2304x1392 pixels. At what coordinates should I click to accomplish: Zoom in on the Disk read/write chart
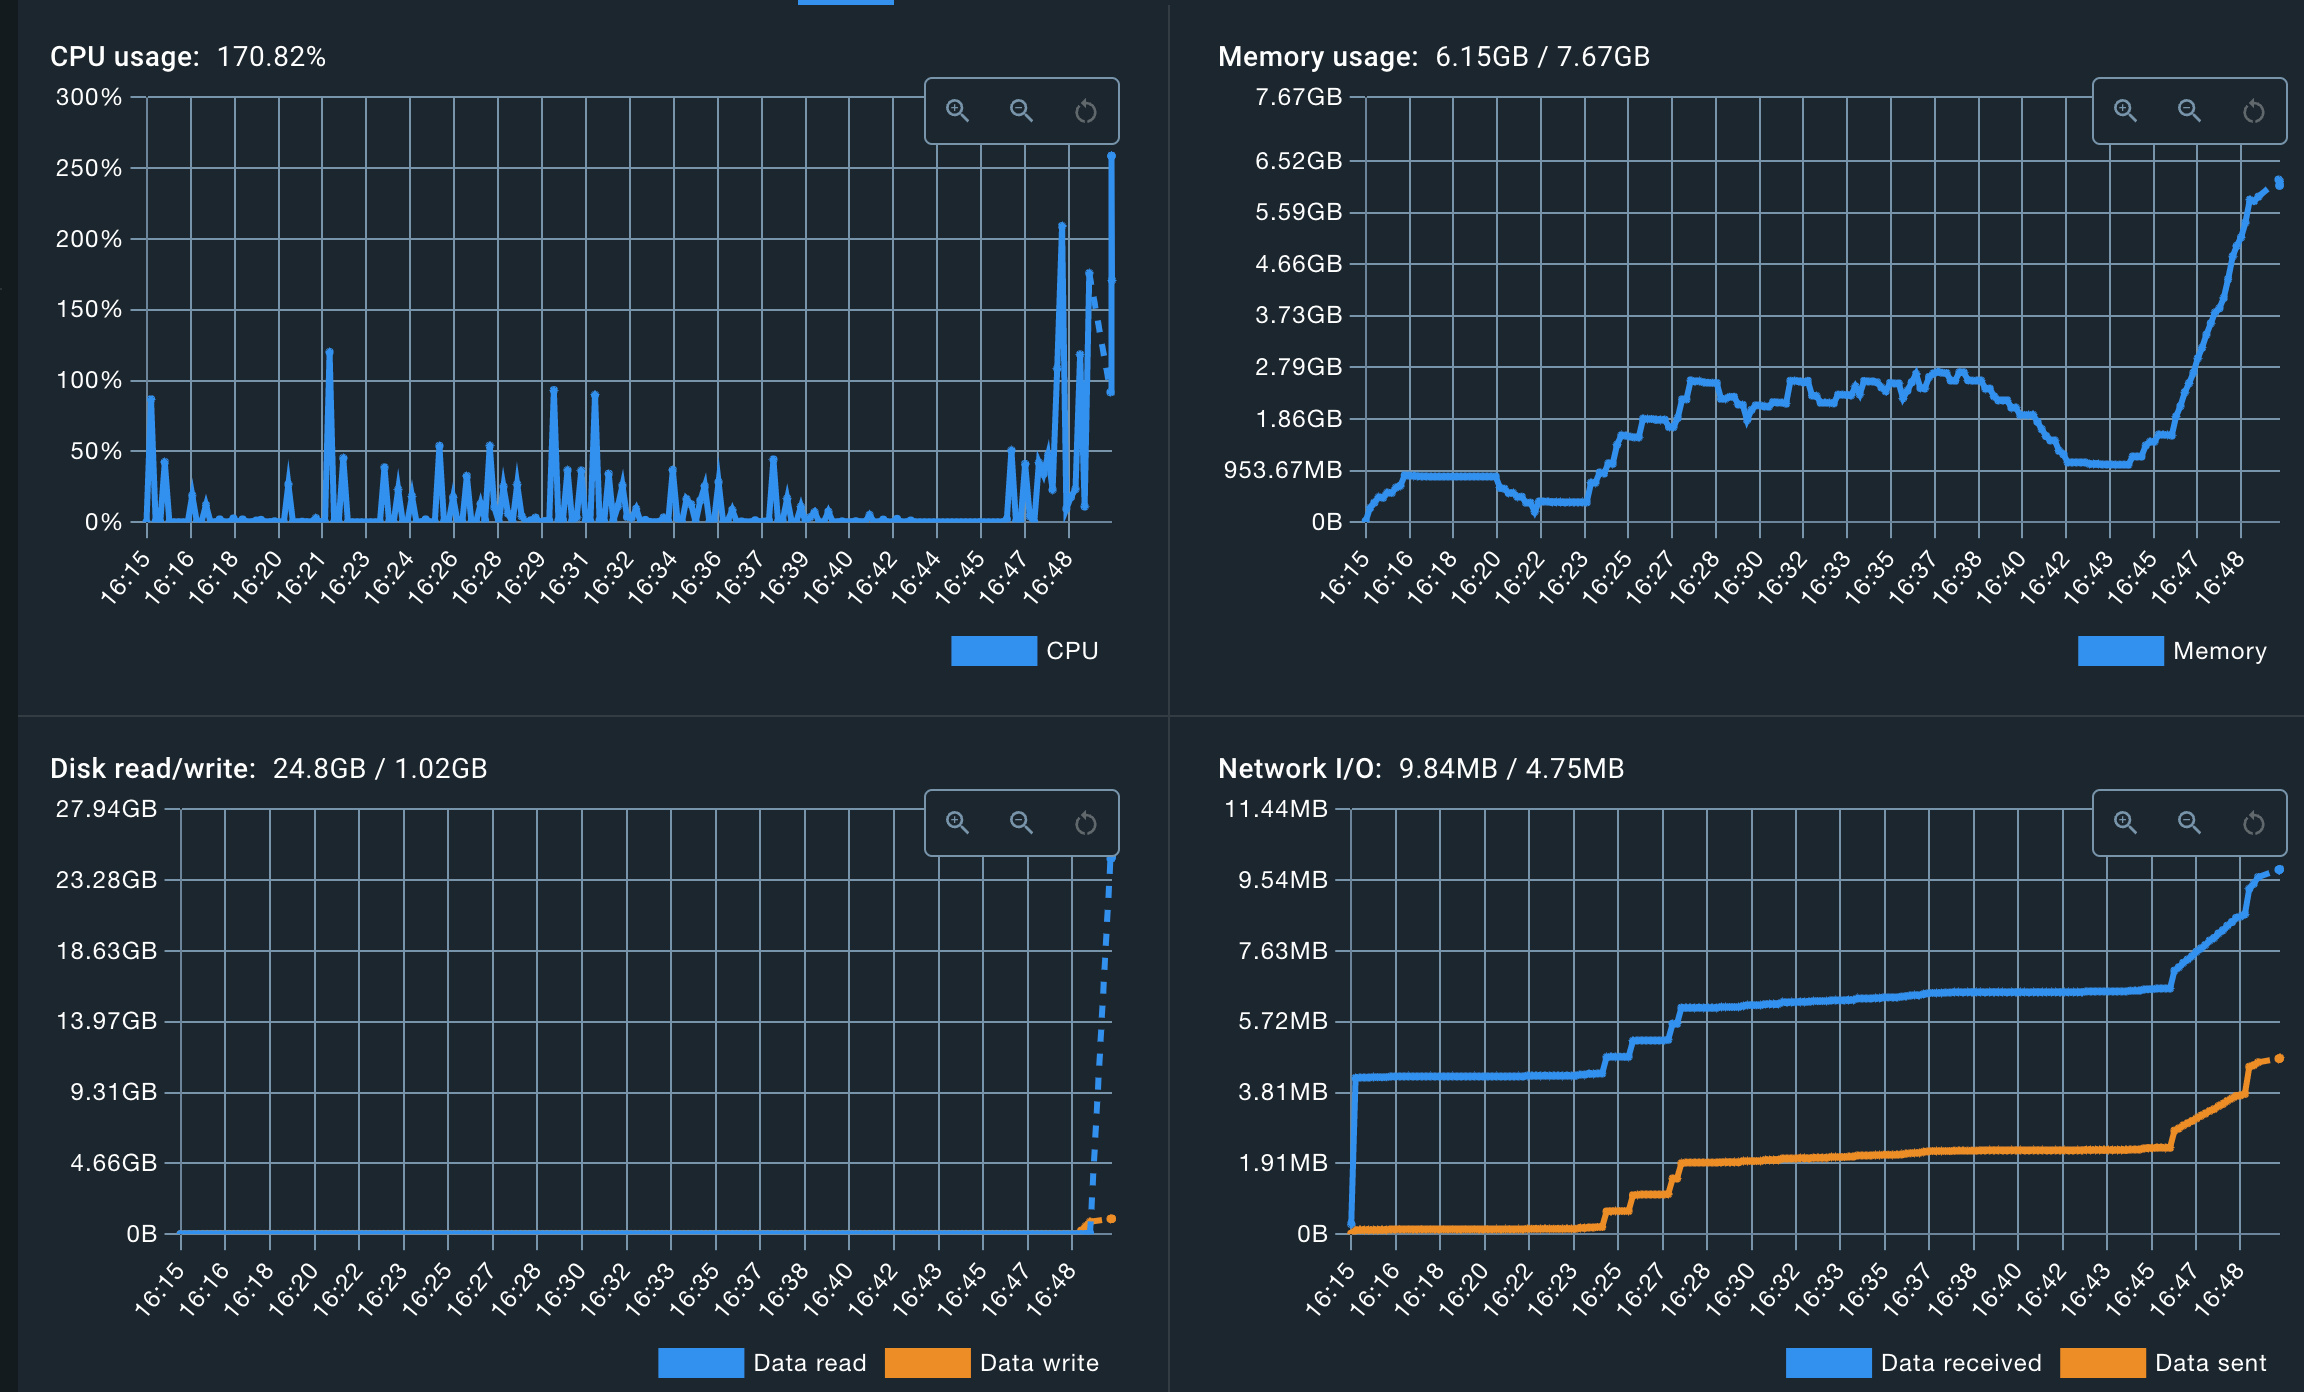pos(957,822)
